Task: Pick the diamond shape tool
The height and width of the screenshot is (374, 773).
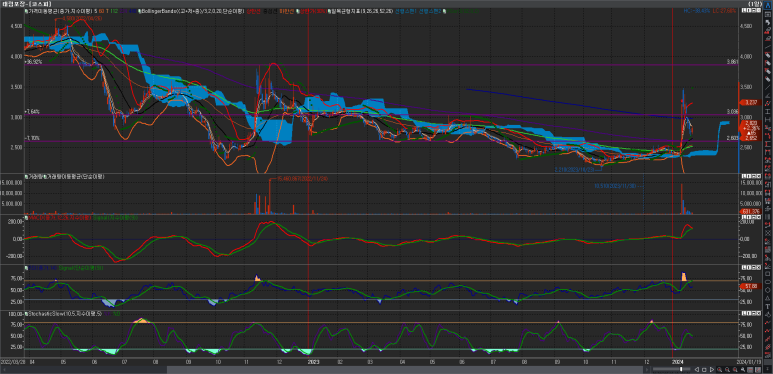Action: (768, 314)
